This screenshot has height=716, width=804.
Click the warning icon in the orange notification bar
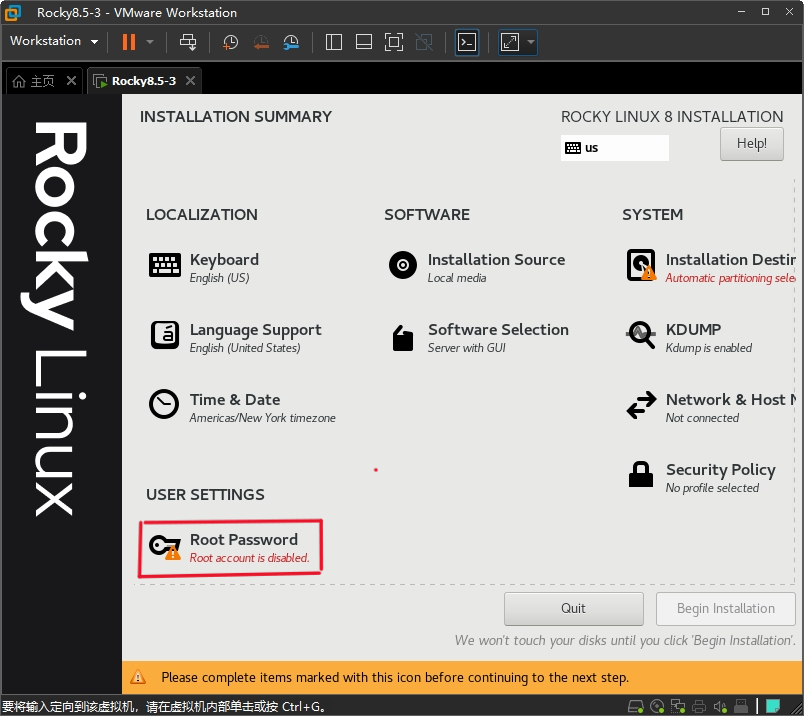click(137, 678)
